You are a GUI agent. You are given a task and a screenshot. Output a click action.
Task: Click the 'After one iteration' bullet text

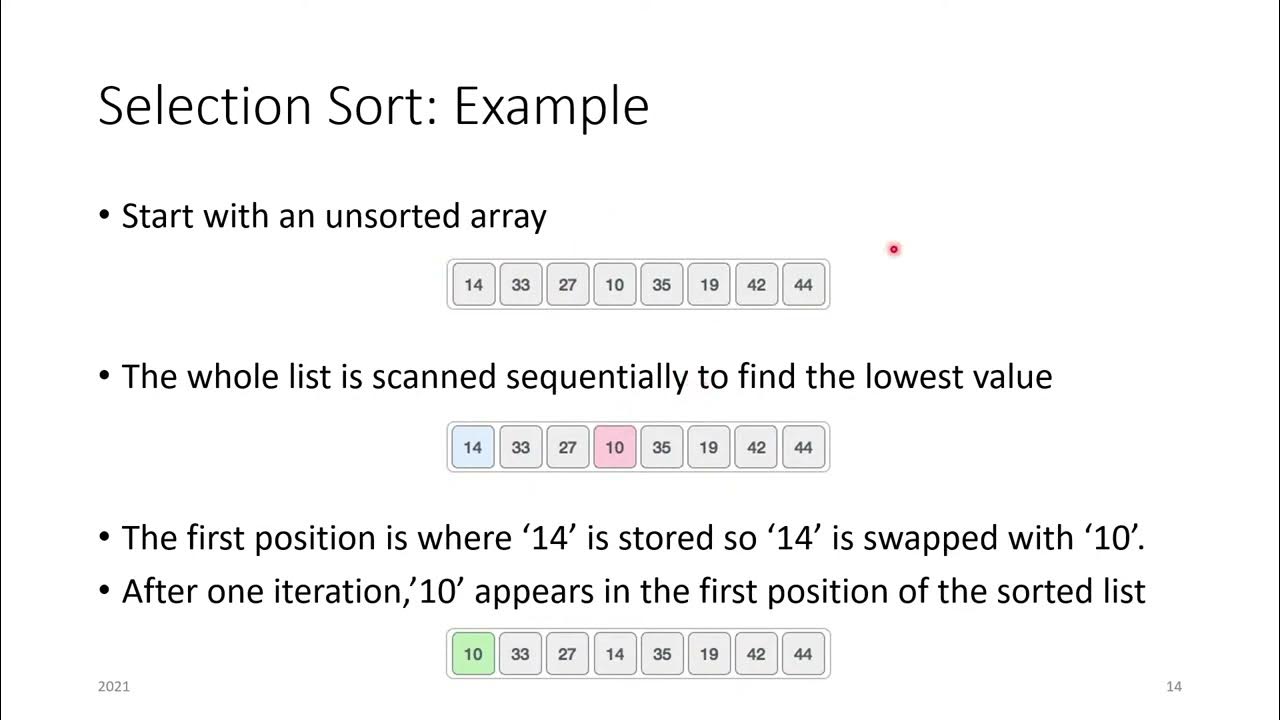633,591
